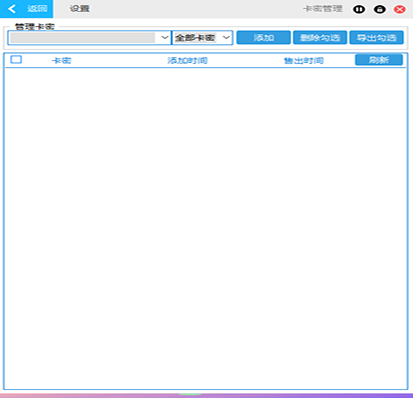Viewport: 413px width, 398px height.
Task: Click the 卡密管理 title text
Action: [x=323, y=9]
